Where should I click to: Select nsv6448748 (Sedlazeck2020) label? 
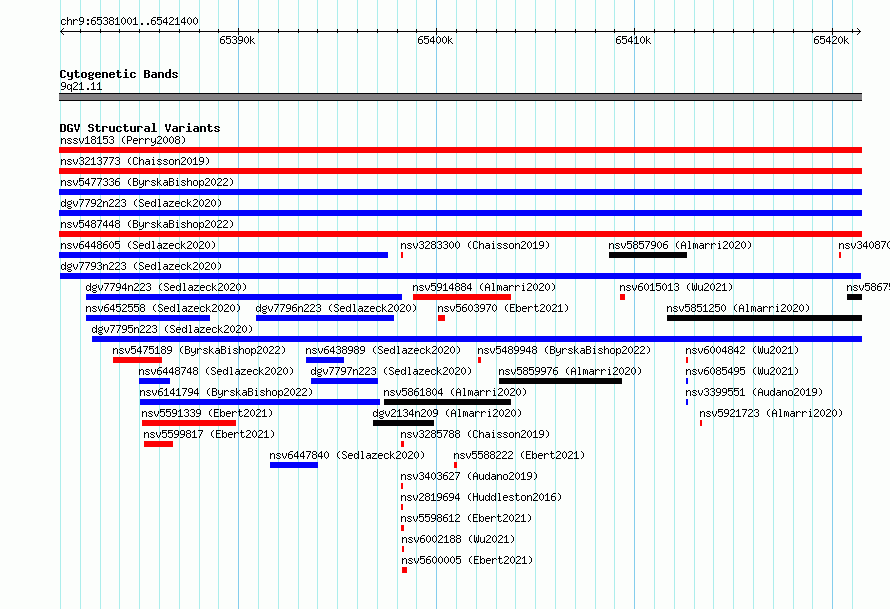pos(216,371)
